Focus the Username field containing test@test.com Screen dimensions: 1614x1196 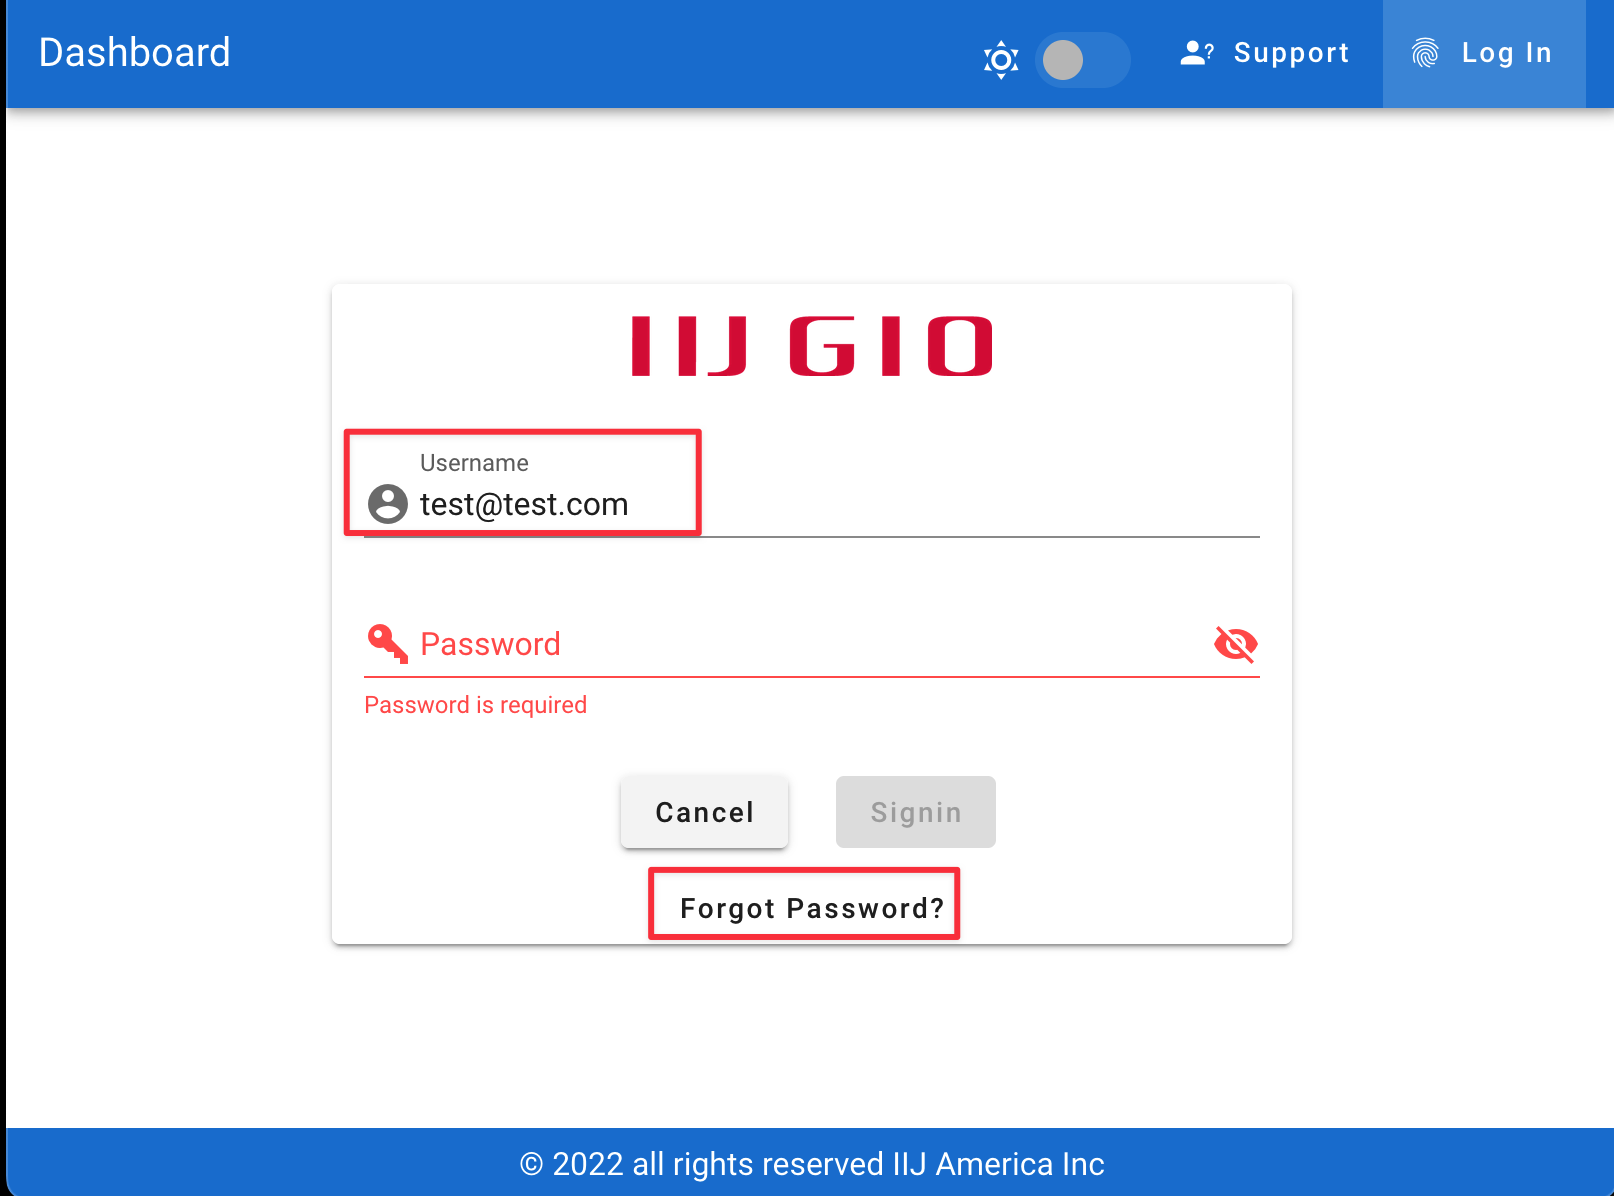[x=812, y=504]
